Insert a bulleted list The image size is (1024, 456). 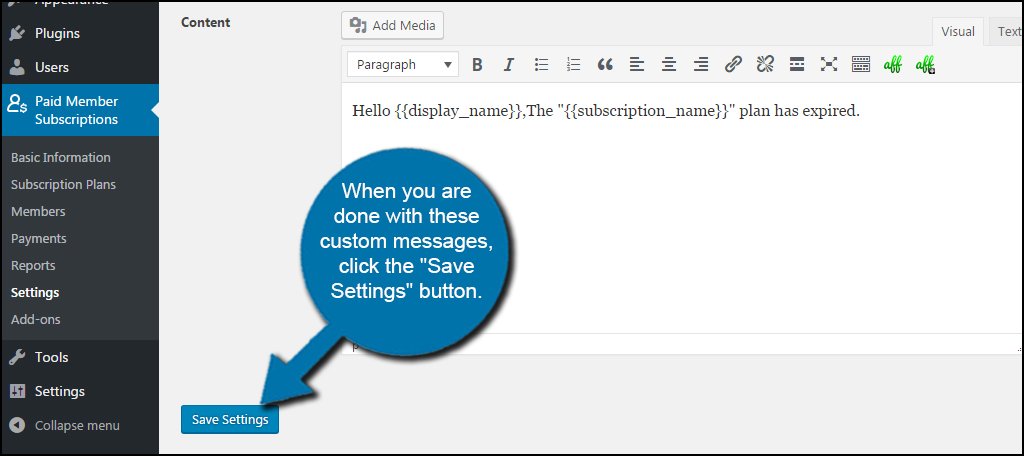coord(541,65)
